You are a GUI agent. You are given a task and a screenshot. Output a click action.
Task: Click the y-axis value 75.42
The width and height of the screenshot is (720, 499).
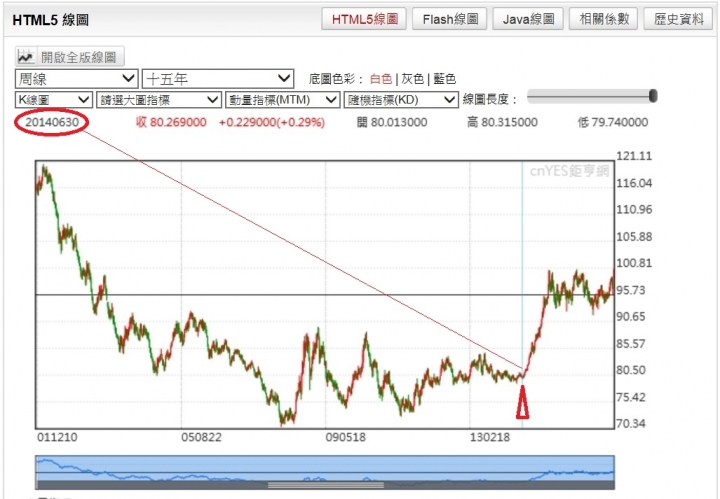click(631, 397)
